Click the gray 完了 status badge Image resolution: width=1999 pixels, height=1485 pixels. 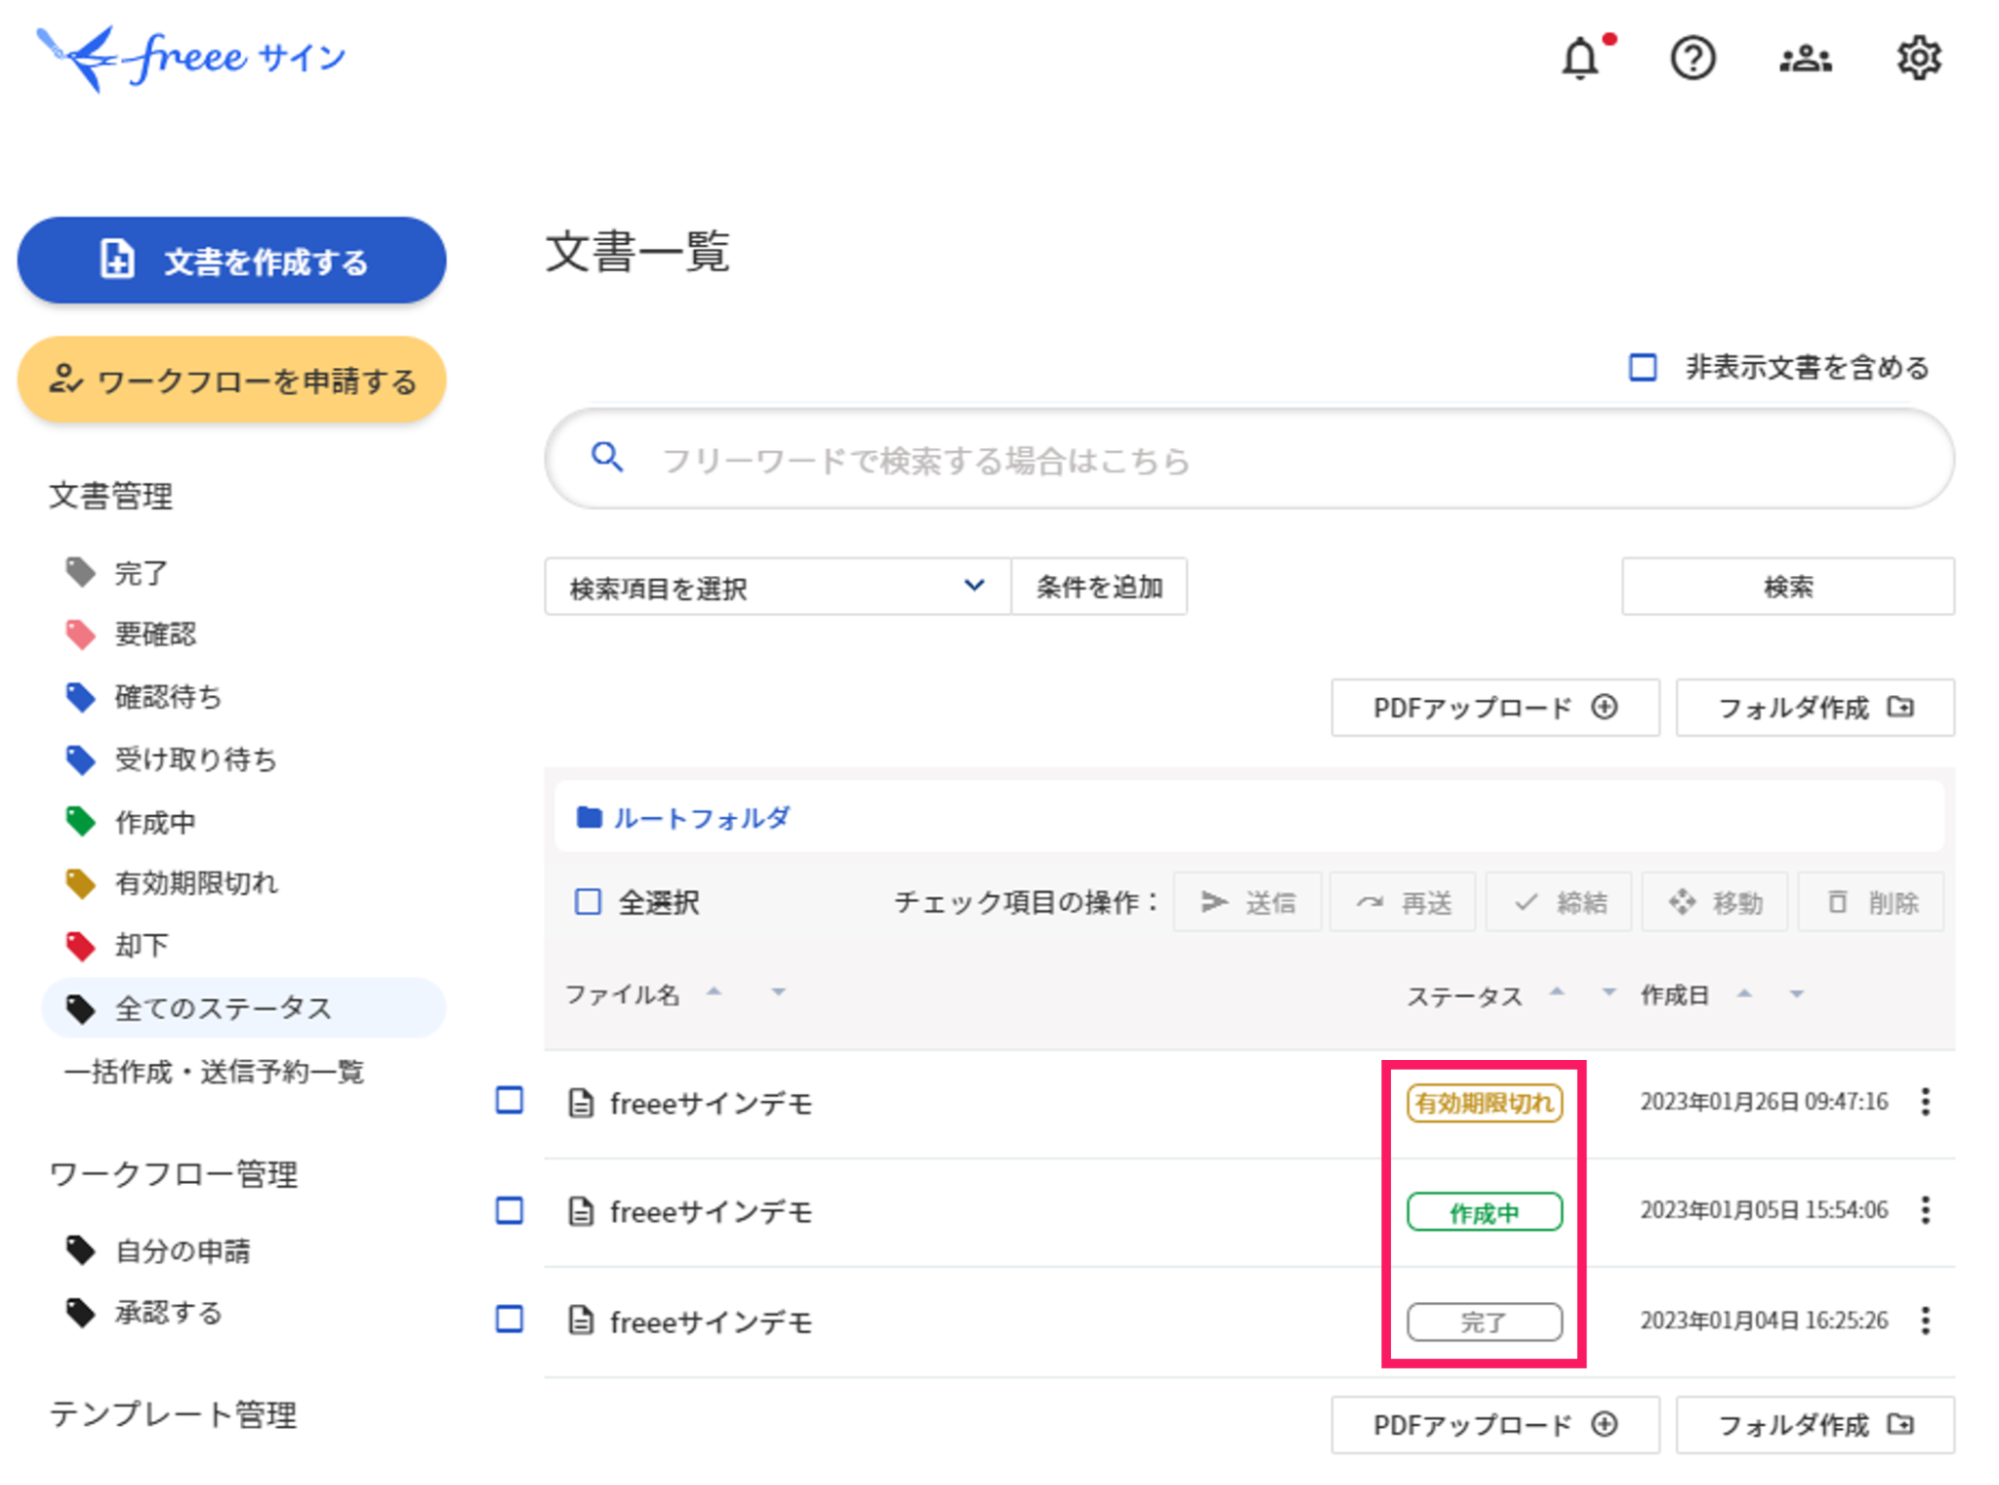[1484, 1321]
